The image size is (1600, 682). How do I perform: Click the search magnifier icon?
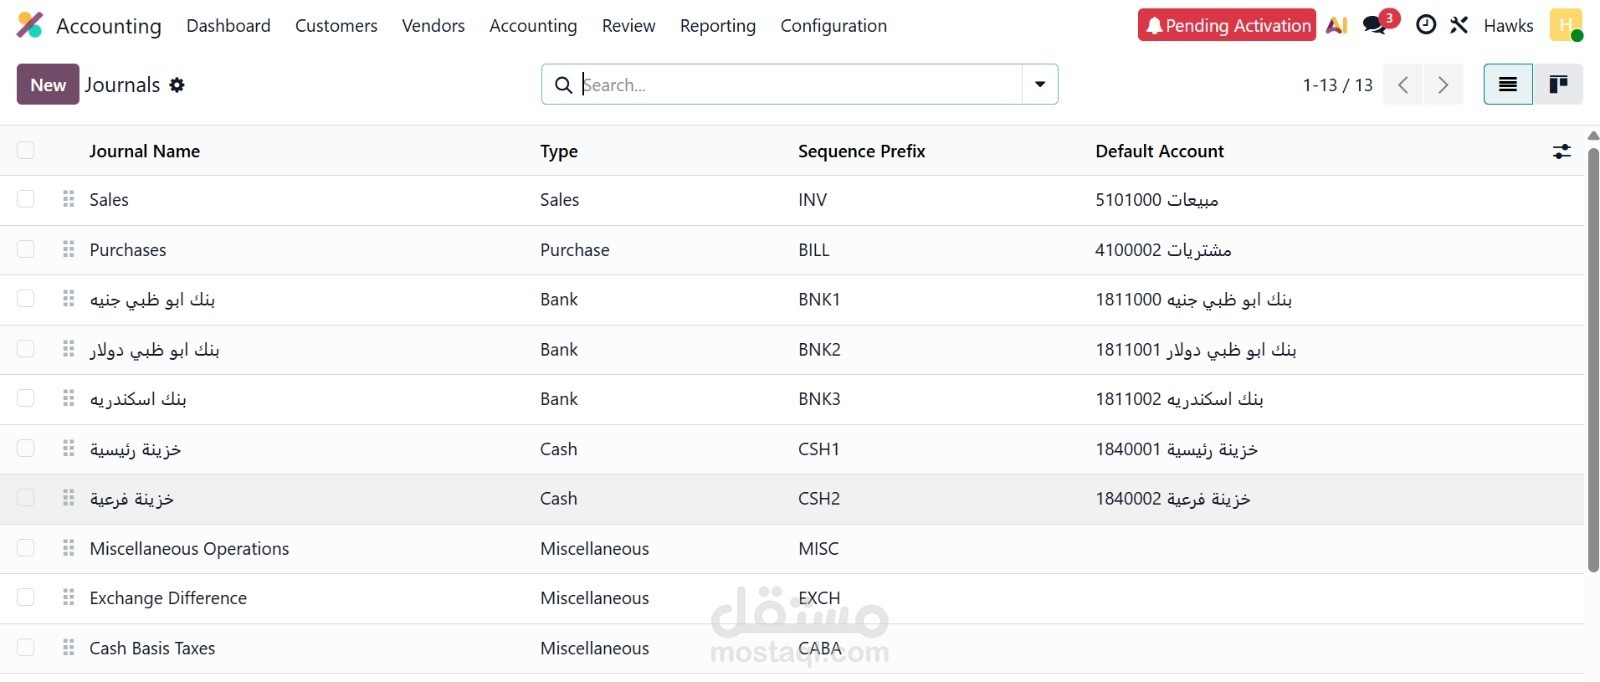pyautogui.click(x=563, y=85)
